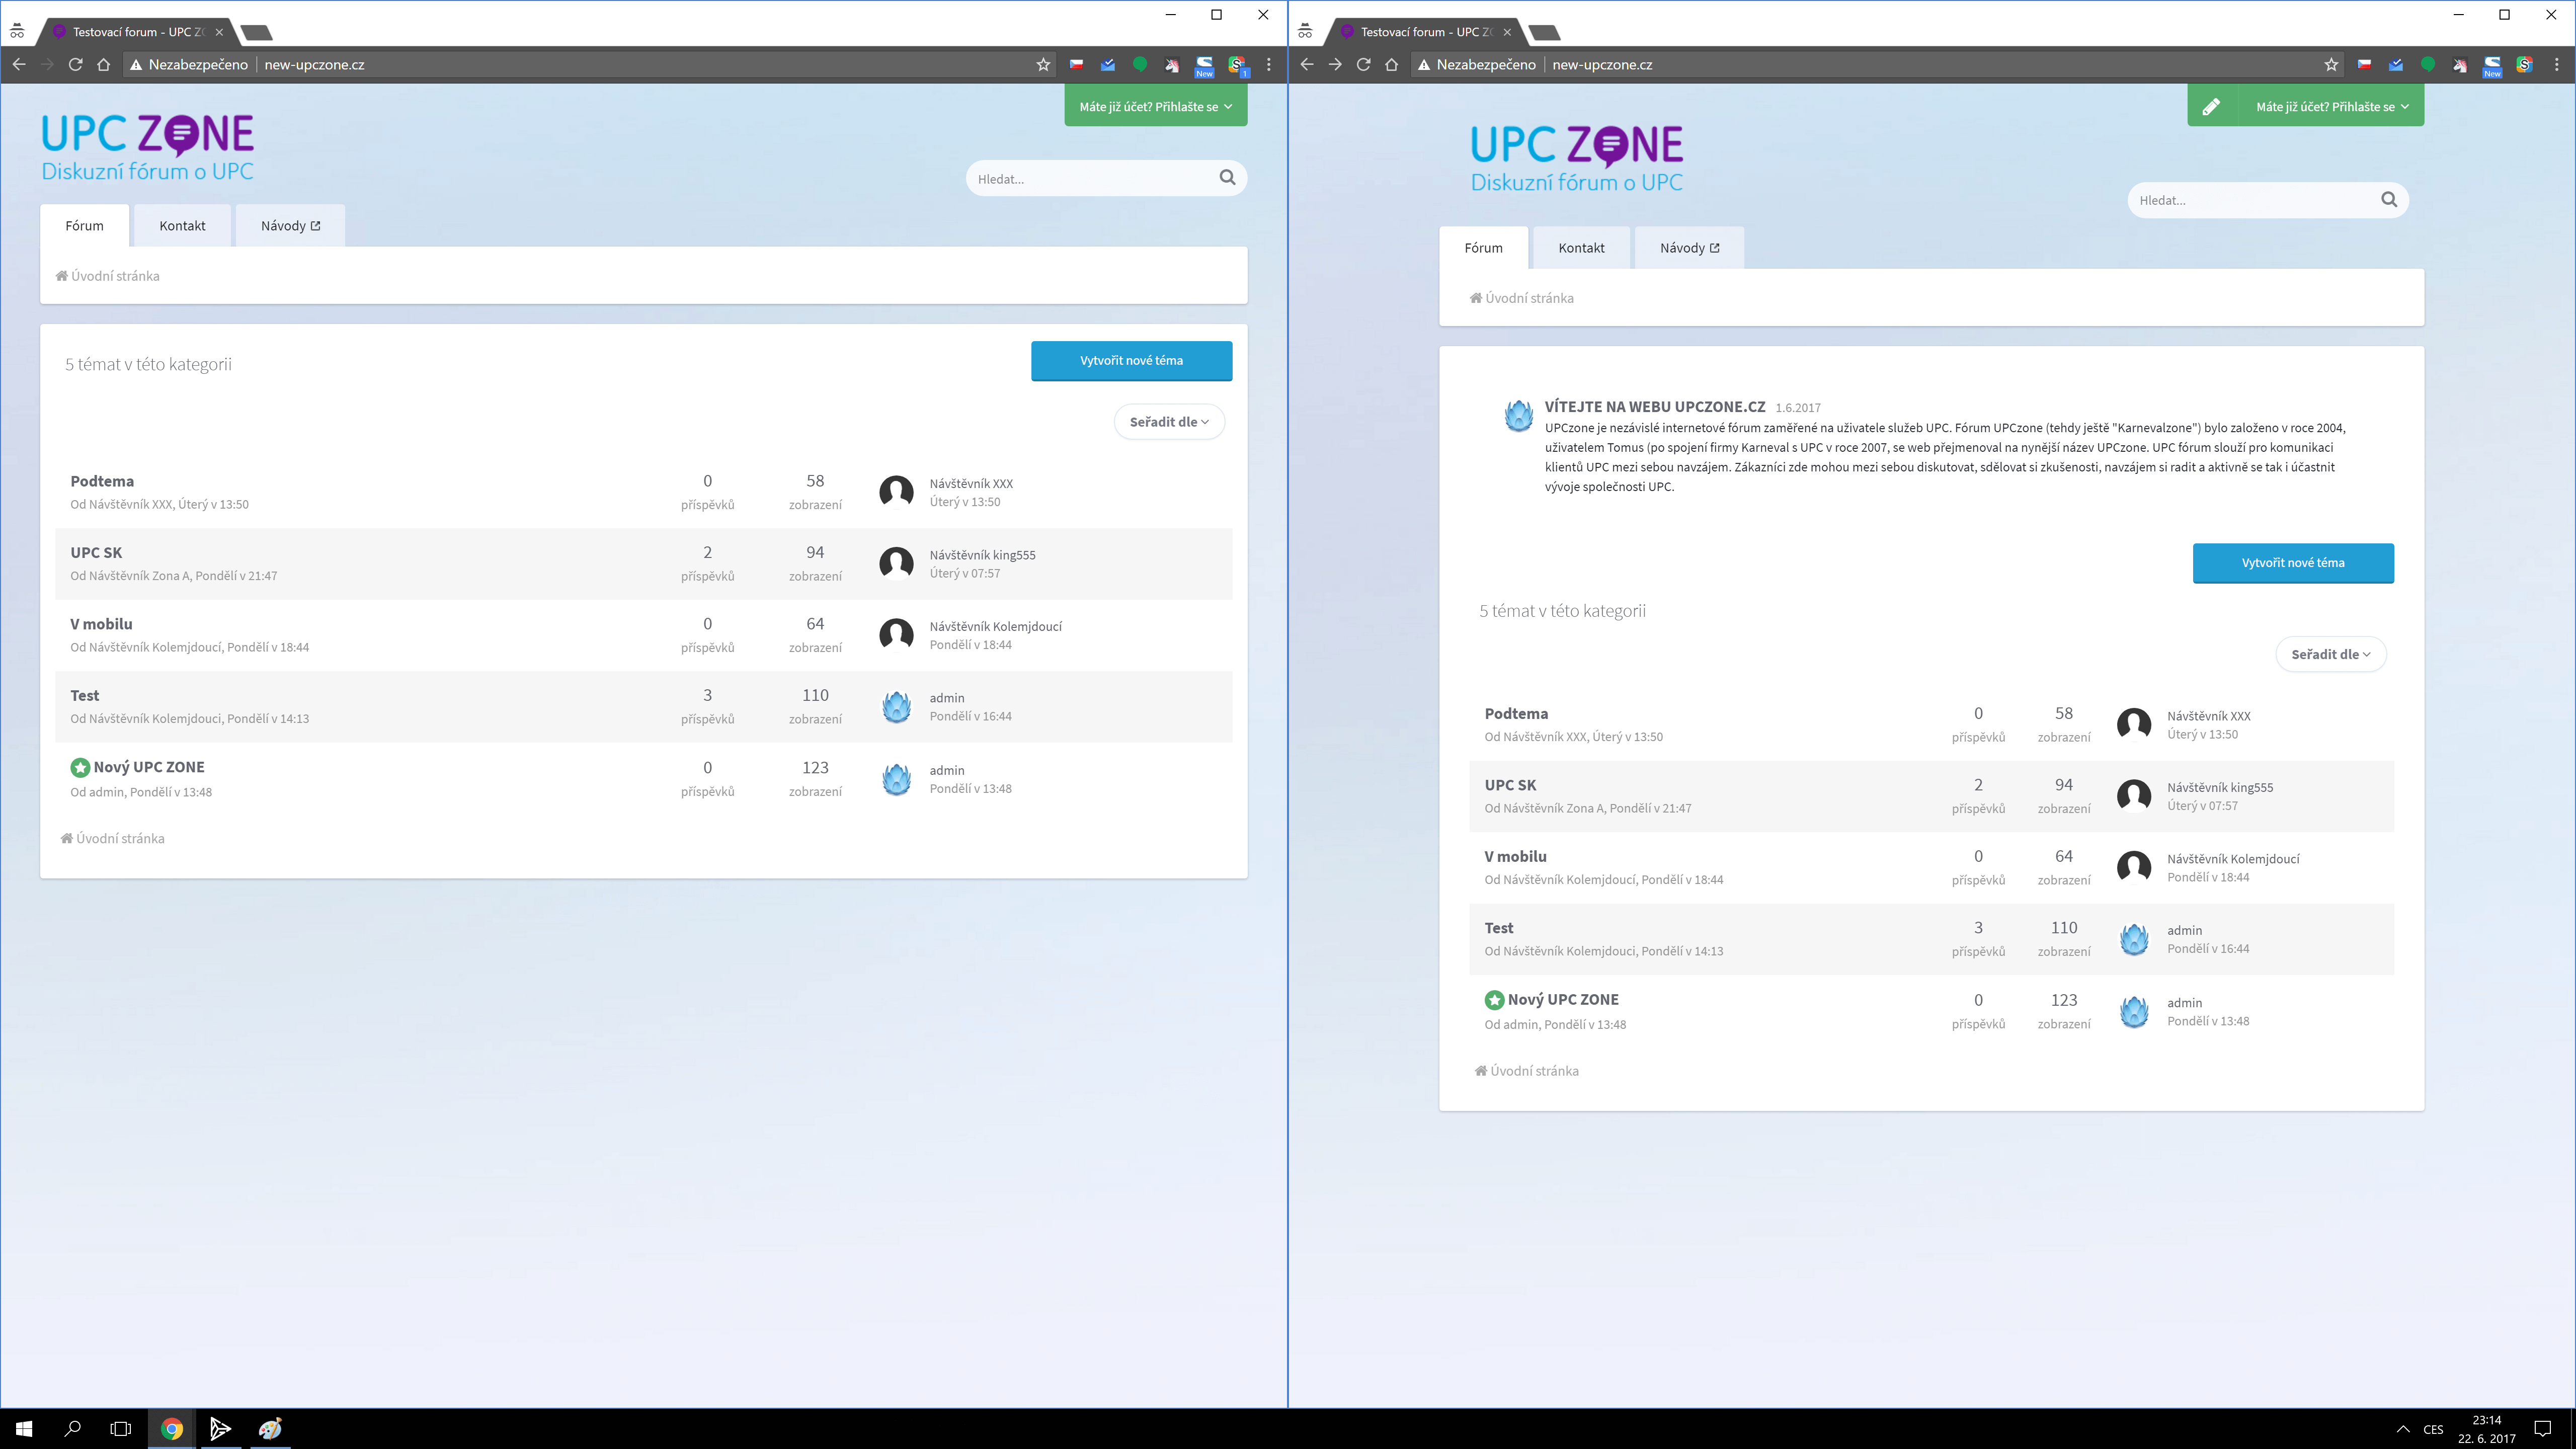Click search magnifier icon in left window

(x=1227, y=178)
